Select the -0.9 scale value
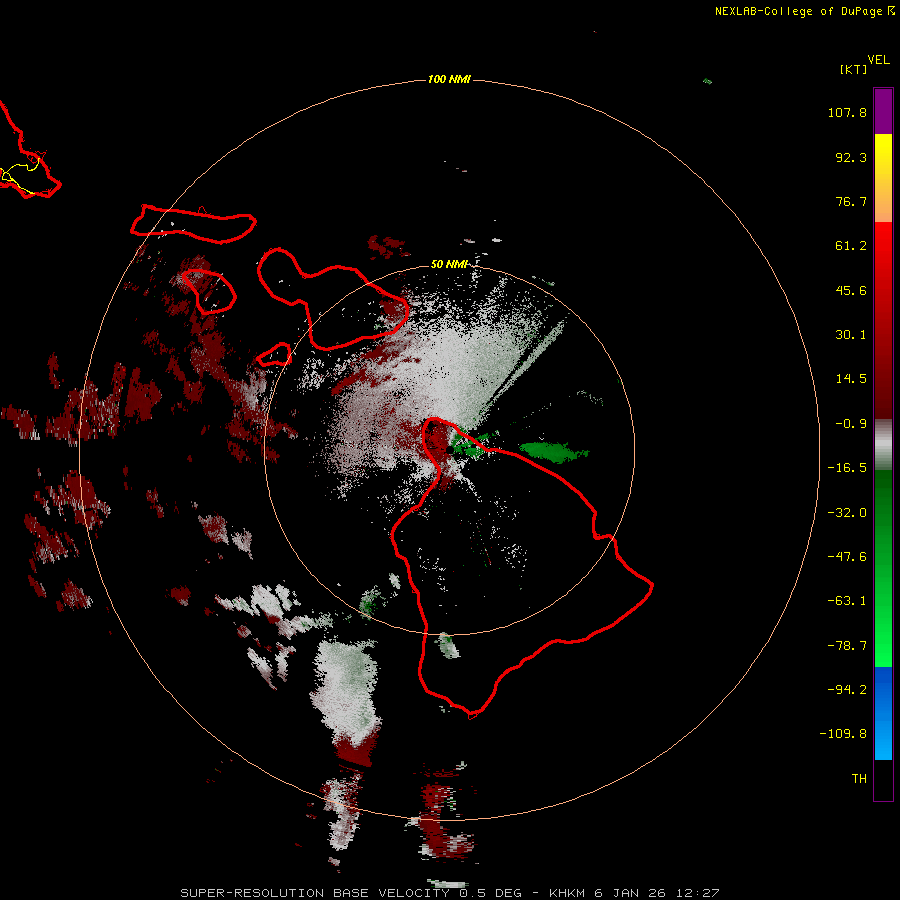Viewport: 900px width, 900px height. (x=851, y=424)
